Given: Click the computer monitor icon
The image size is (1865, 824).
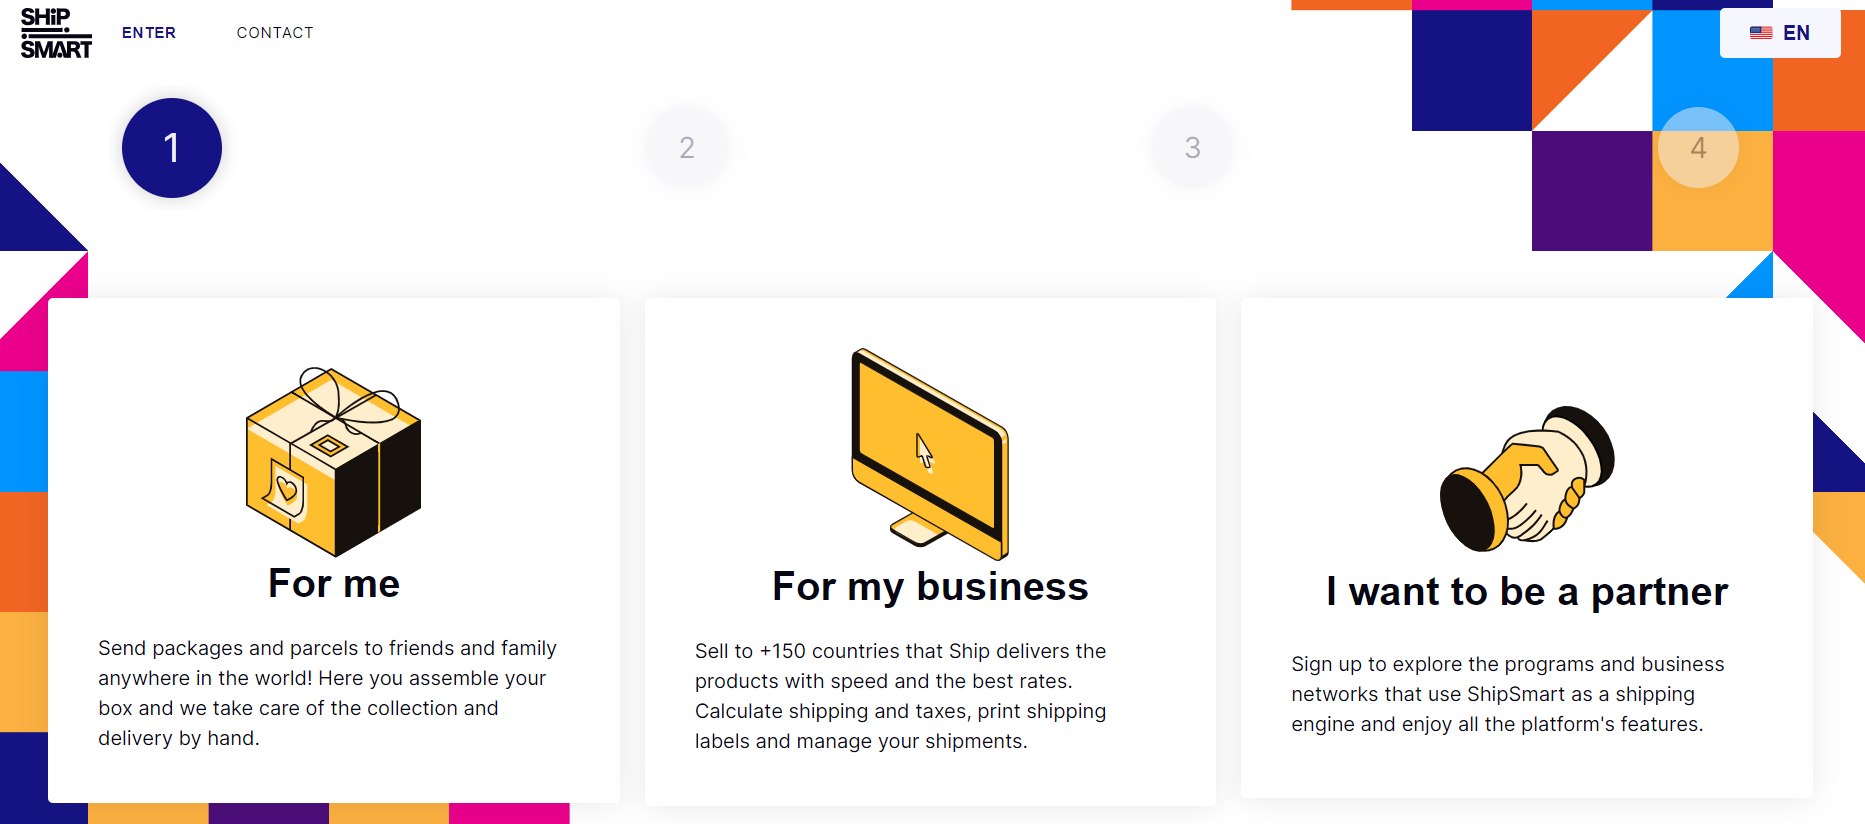Looking at the screenshot, I should (930, 454).
